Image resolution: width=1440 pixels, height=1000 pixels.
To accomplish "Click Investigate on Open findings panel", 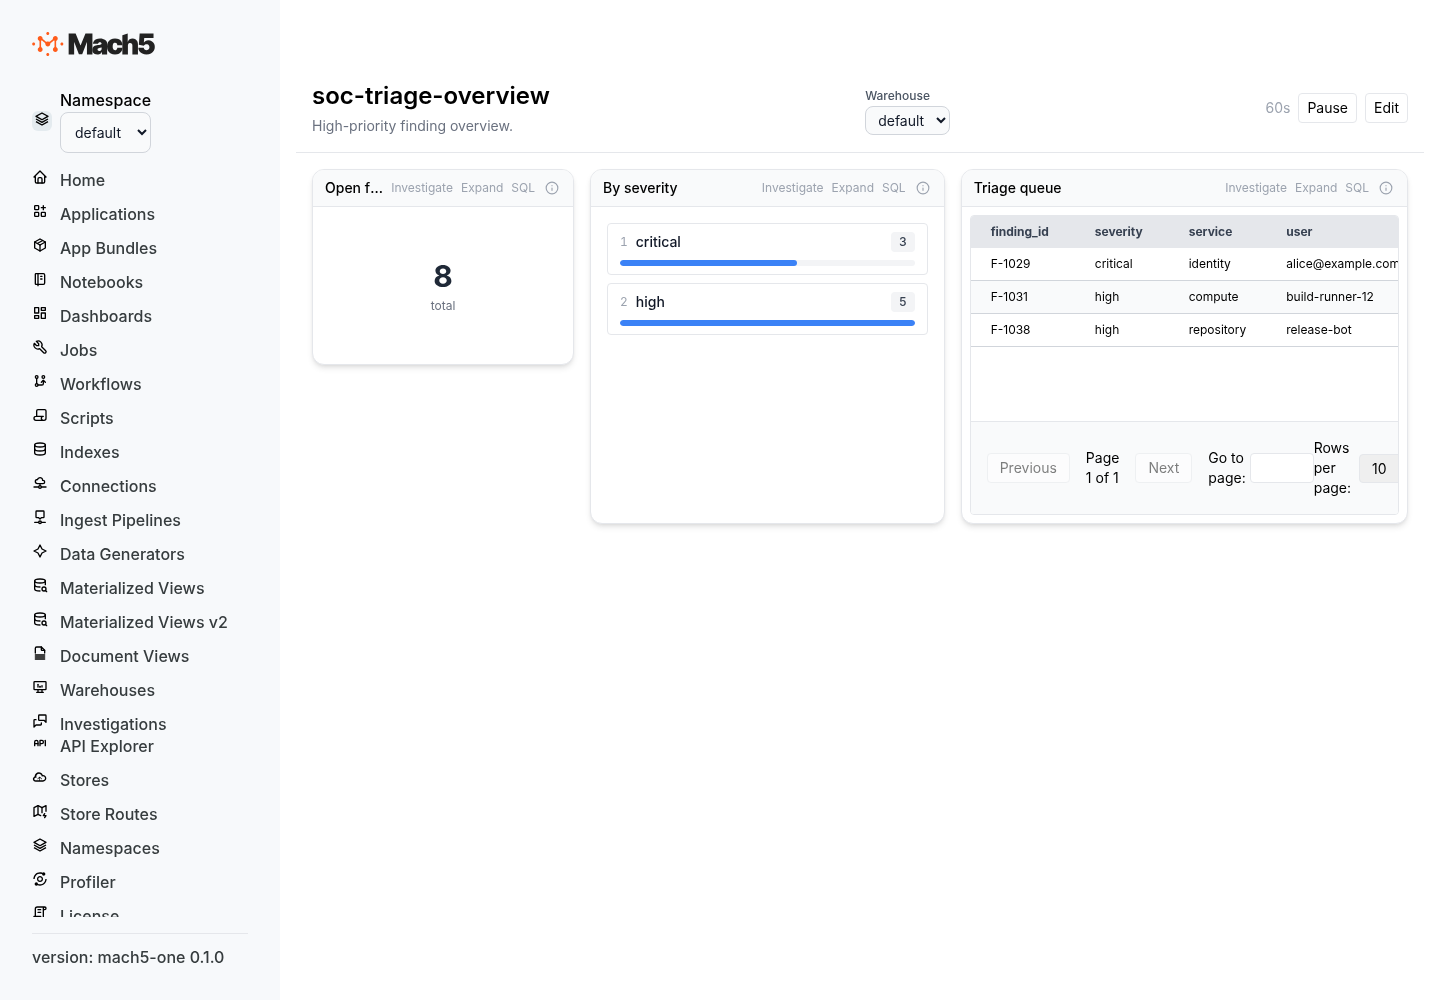I will tap(422, 188).
